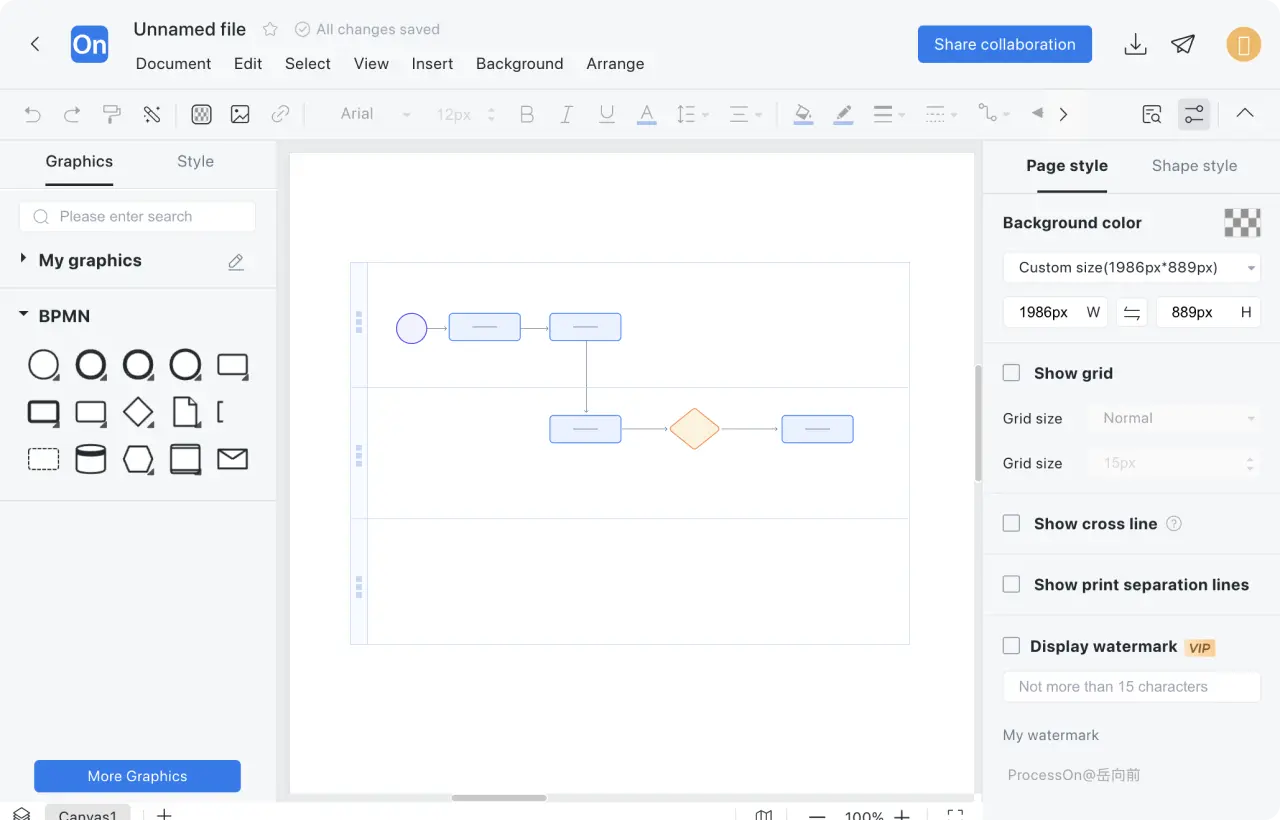Click the format painter icon
The height and width of the screenshot is (820, 1280).
tap(112, 114)
